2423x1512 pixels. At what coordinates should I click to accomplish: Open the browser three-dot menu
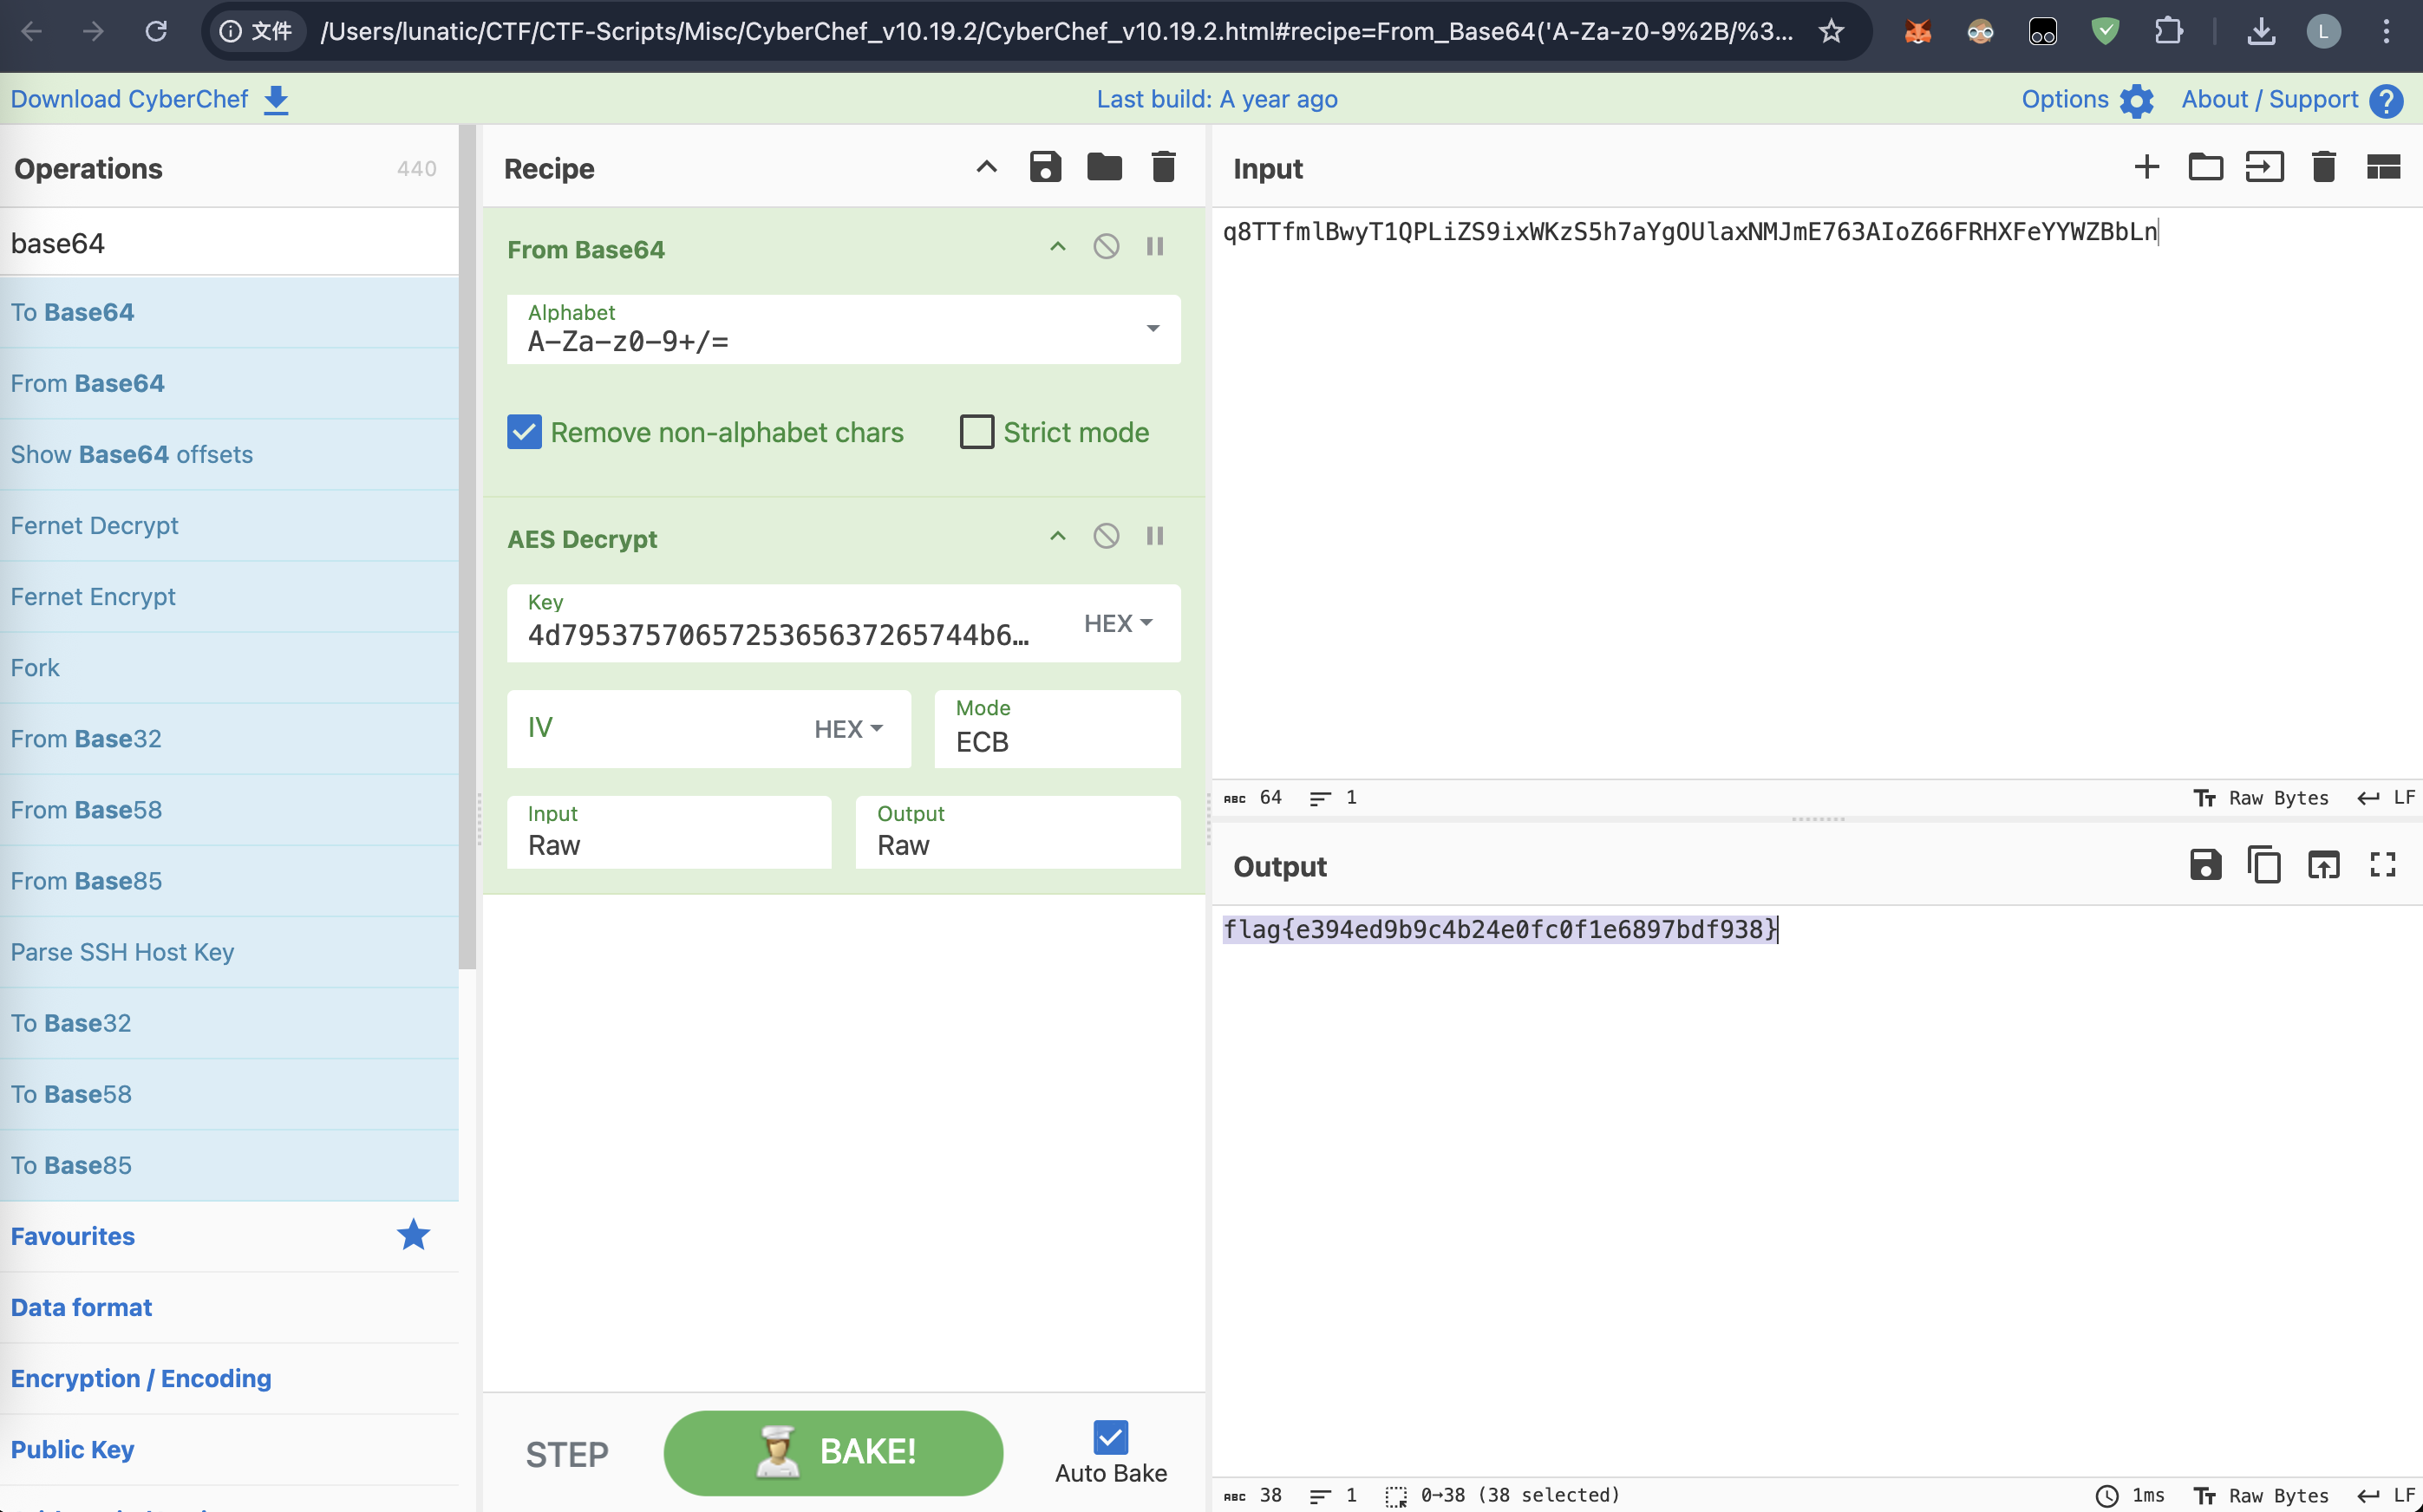tap(2386, 31)
